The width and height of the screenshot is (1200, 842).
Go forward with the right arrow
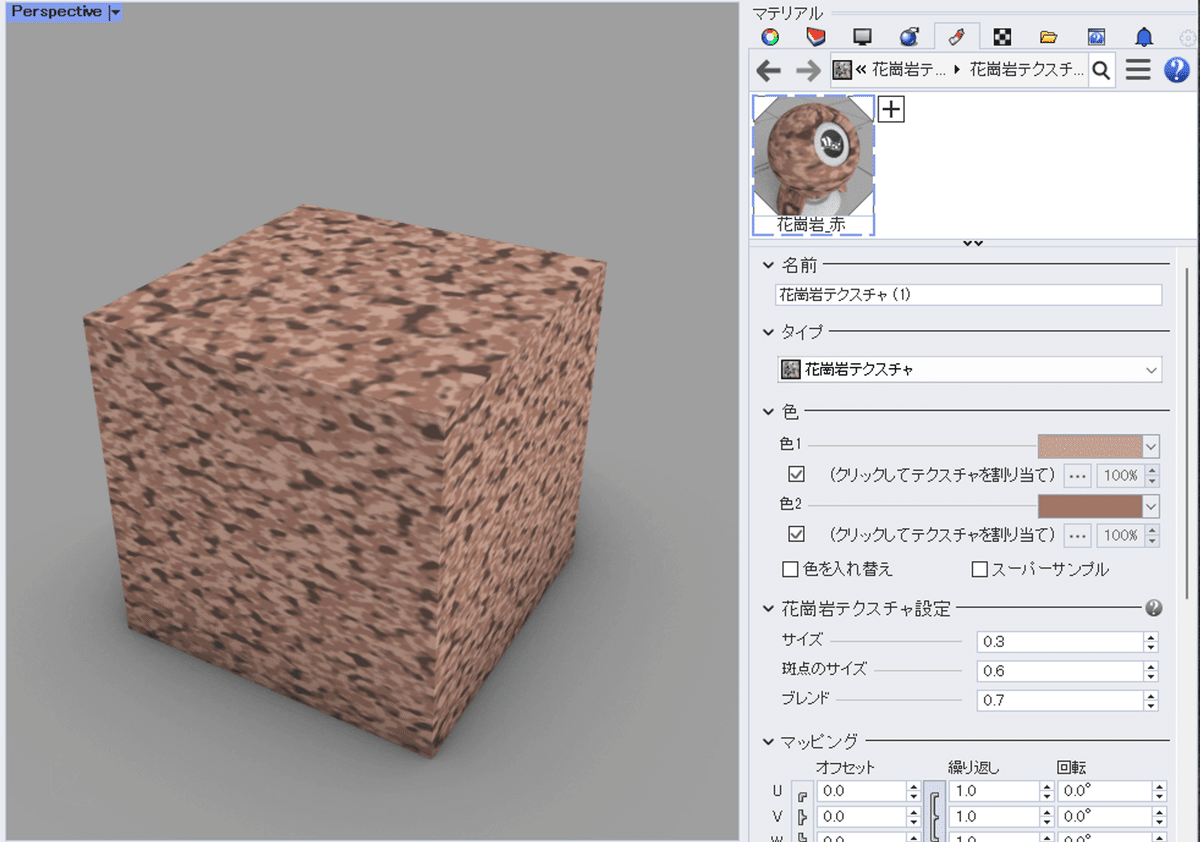(808, 70)
